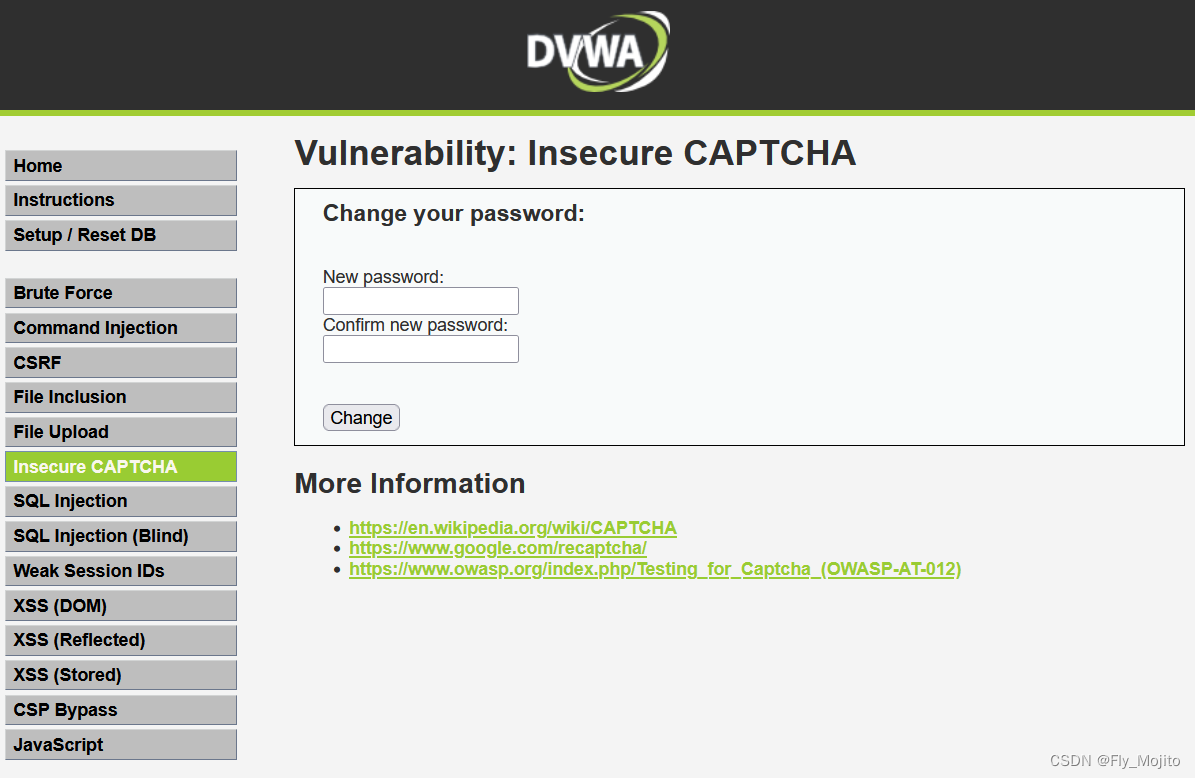This screenshot has height=778, width=1195.
Task: Open the Home page from sidebar
Action: pyautogui.click(x=120, y=165)
